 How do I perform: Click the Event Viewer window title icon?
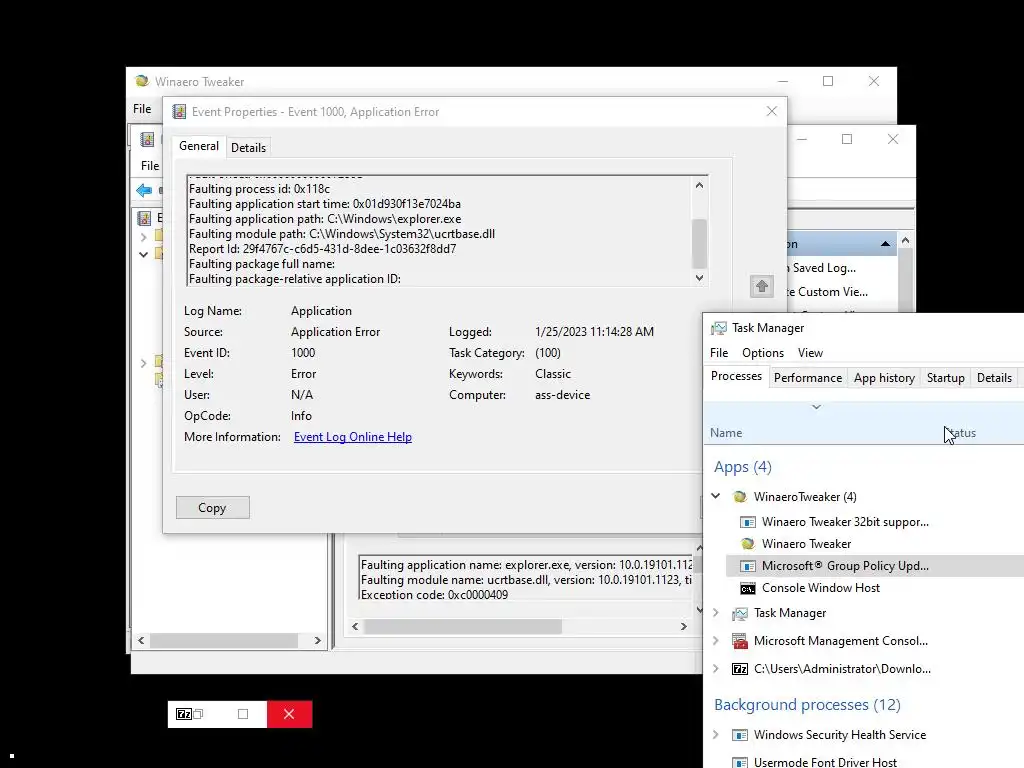coord(148,139)
